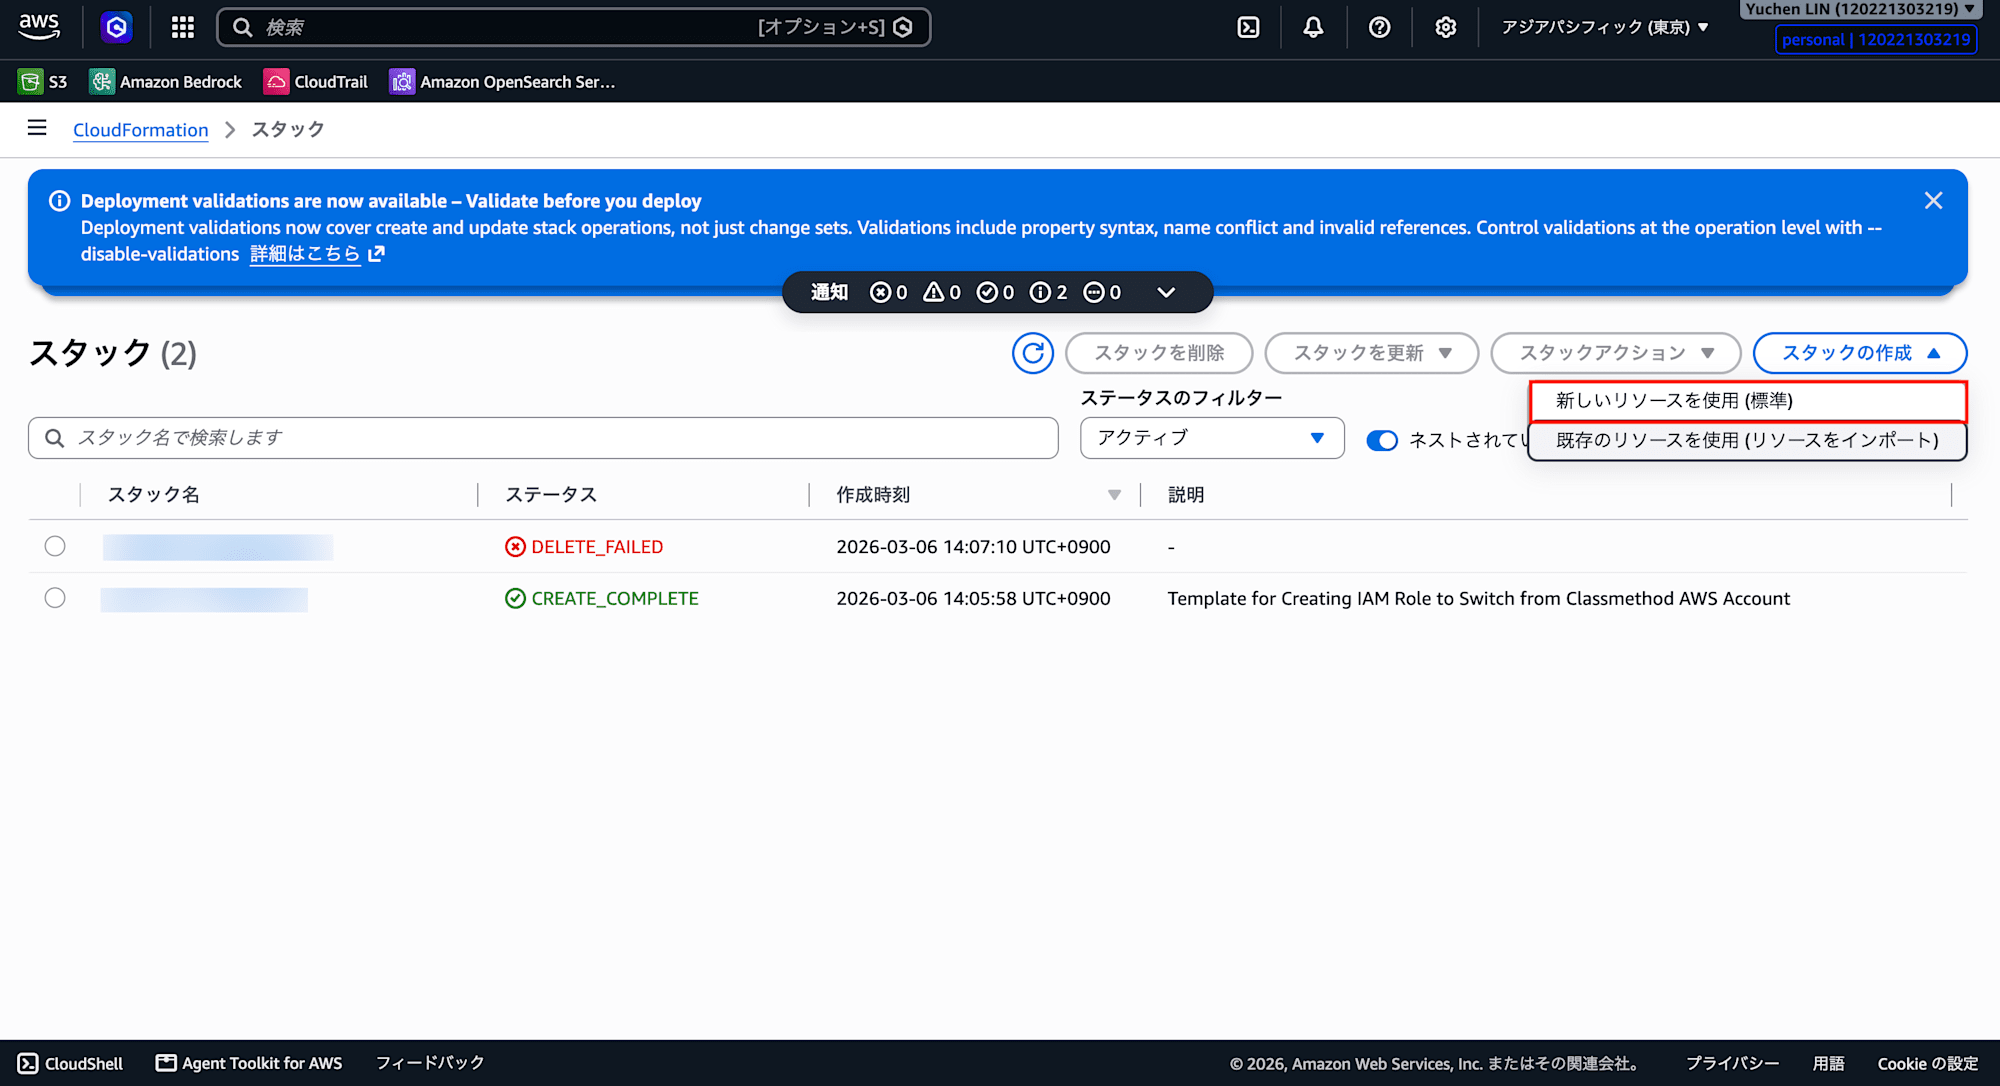Open 用語 link in footer
This screenshot has height=1086, width=2000.
coord(1829,1063)
